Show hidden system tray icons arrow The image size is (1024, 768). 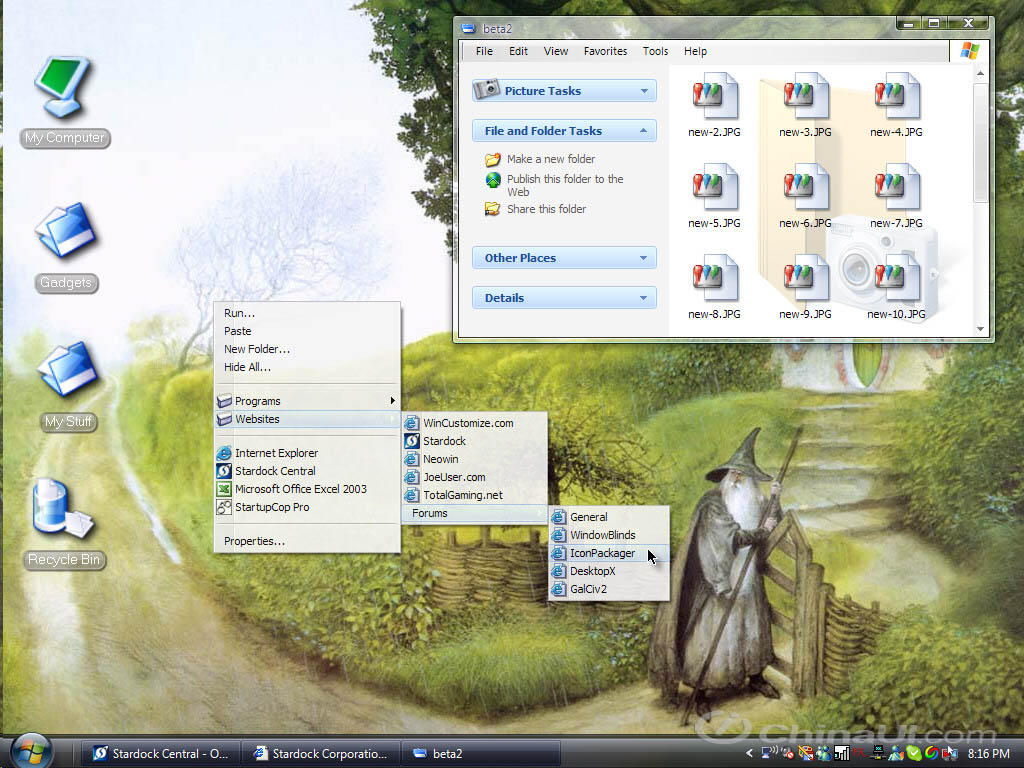click(749, 754)
